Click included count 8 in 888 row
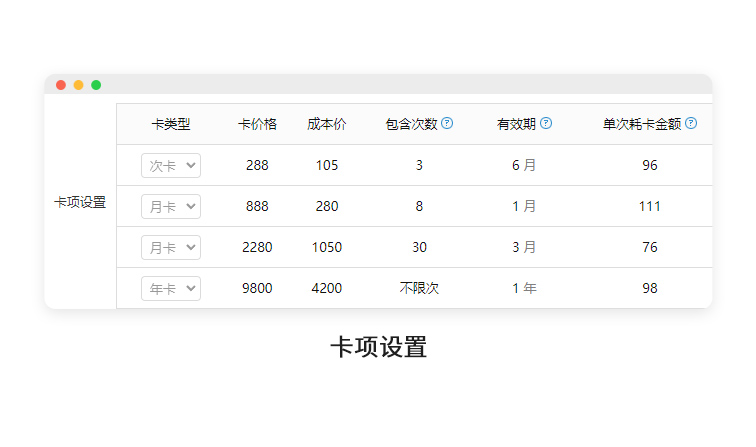Screen dimensions: 756x447 pos(419,206)
